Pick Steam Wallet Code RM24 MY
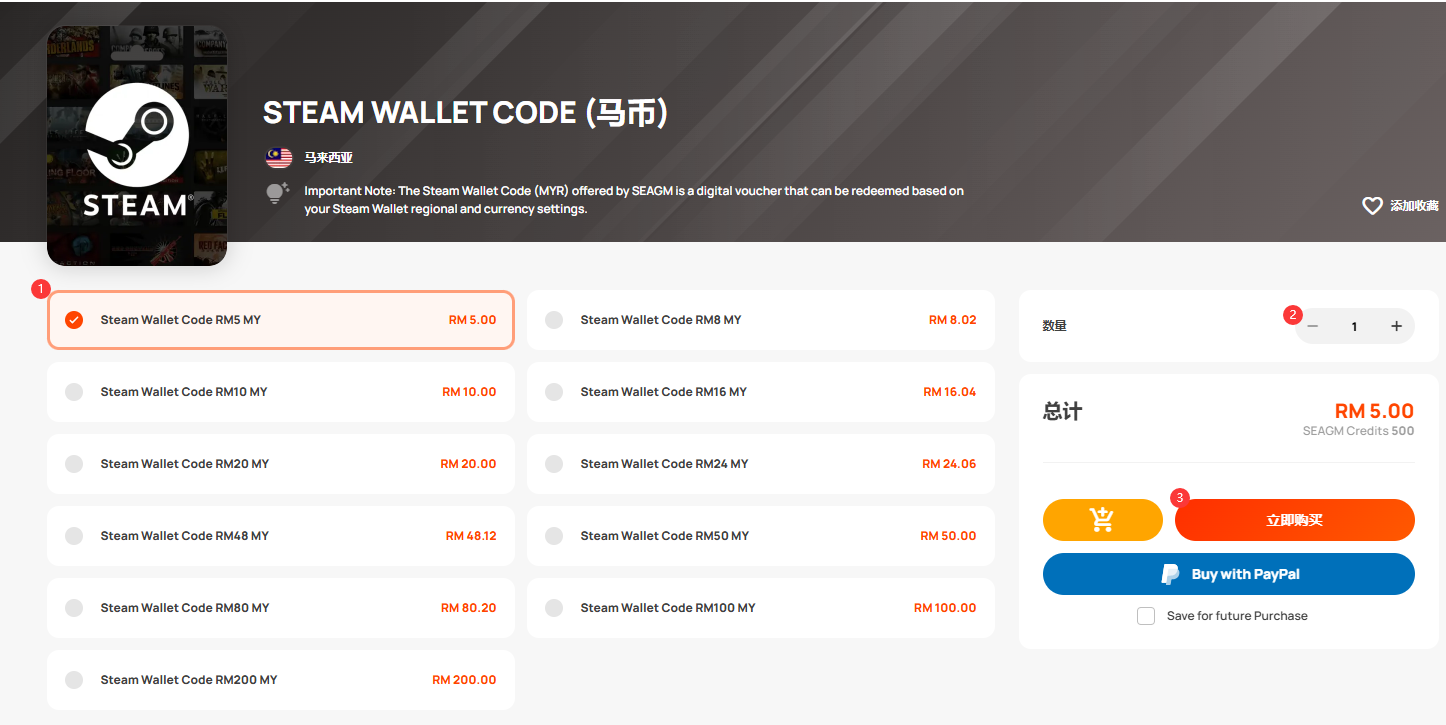The width and height of the screenshot is (1446, 725). click(761, 464)
